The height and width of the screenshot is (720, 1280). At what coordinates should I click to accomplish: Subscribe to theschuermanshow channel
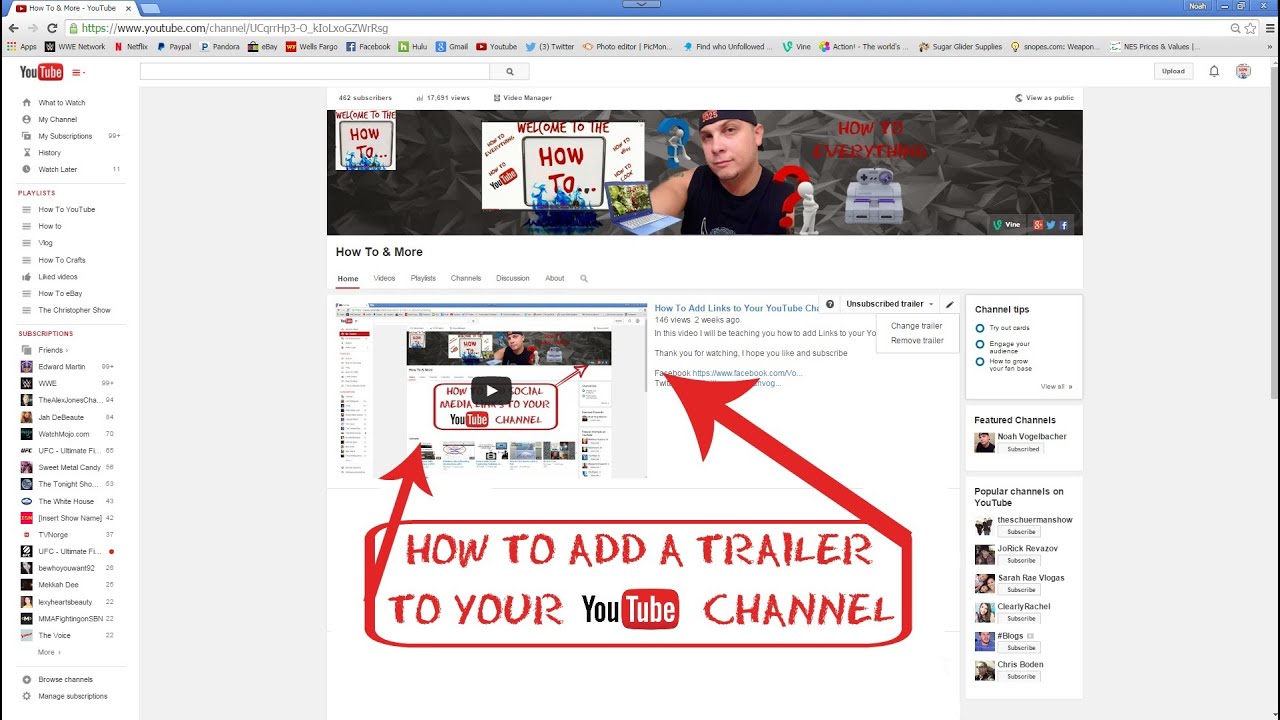click(x=1019, y=532)
